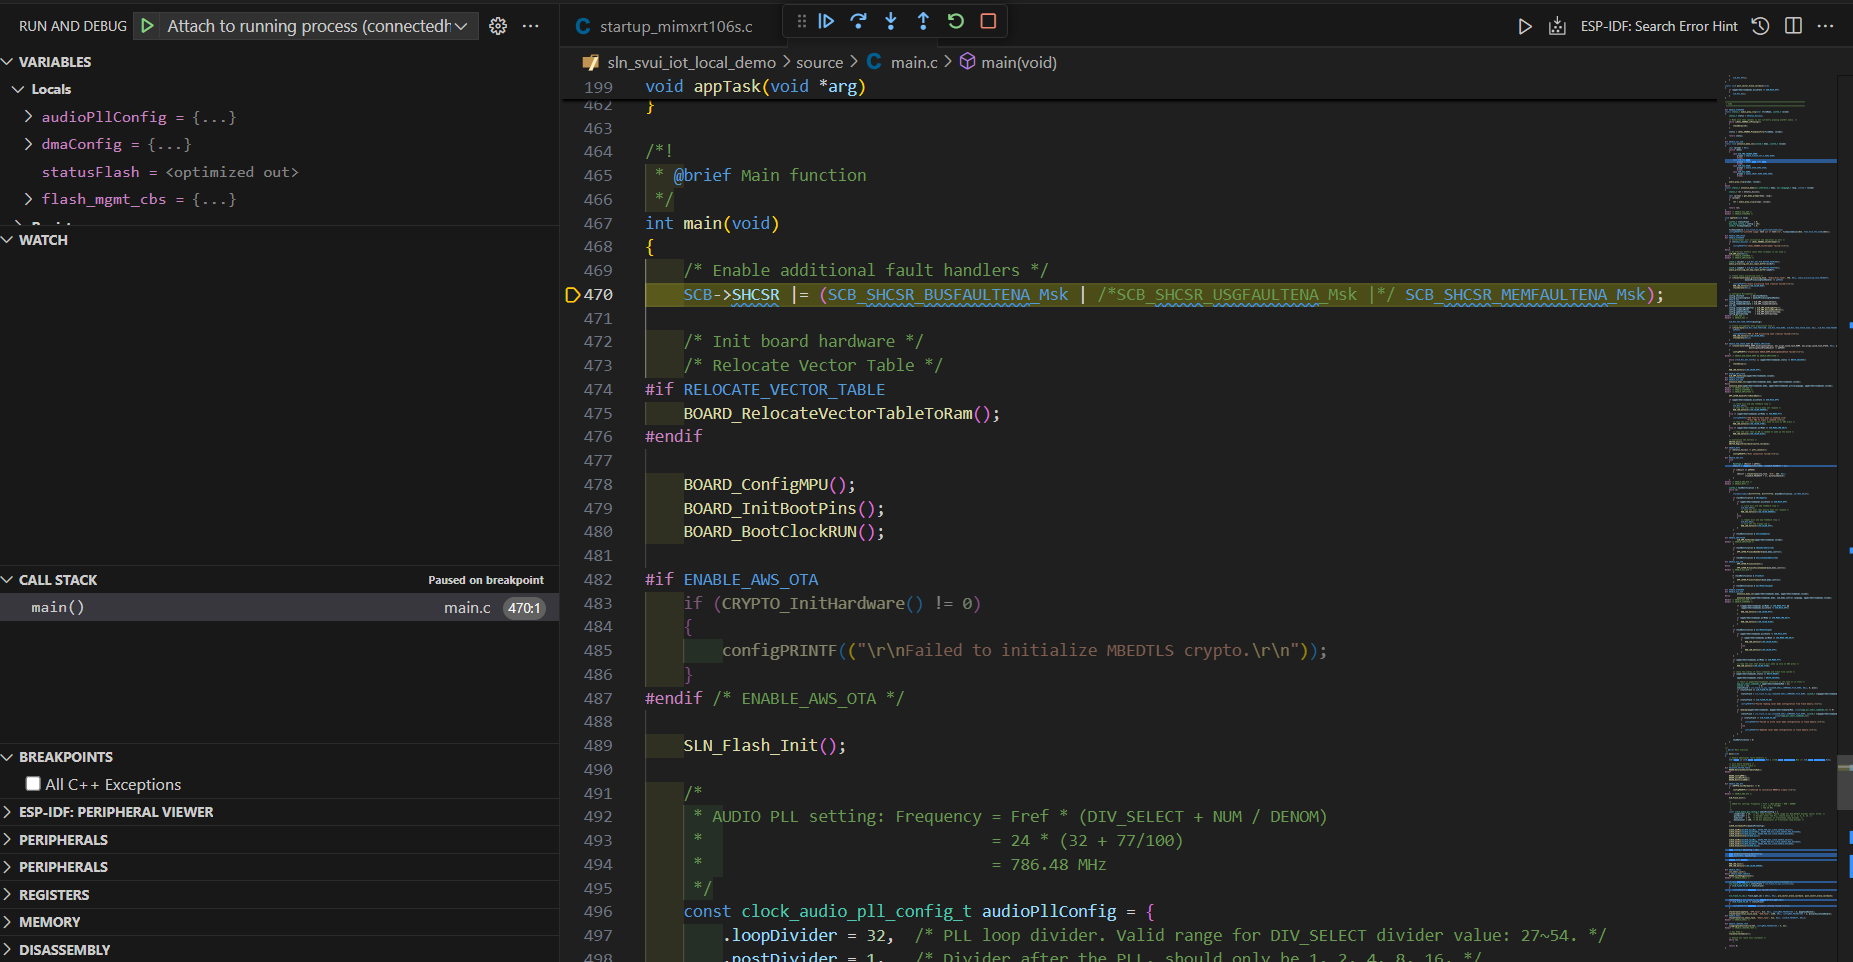This screenshot has height=962, width=1853.
Task: Open launch.json via the gear icon
Action: tap(498, 26)
